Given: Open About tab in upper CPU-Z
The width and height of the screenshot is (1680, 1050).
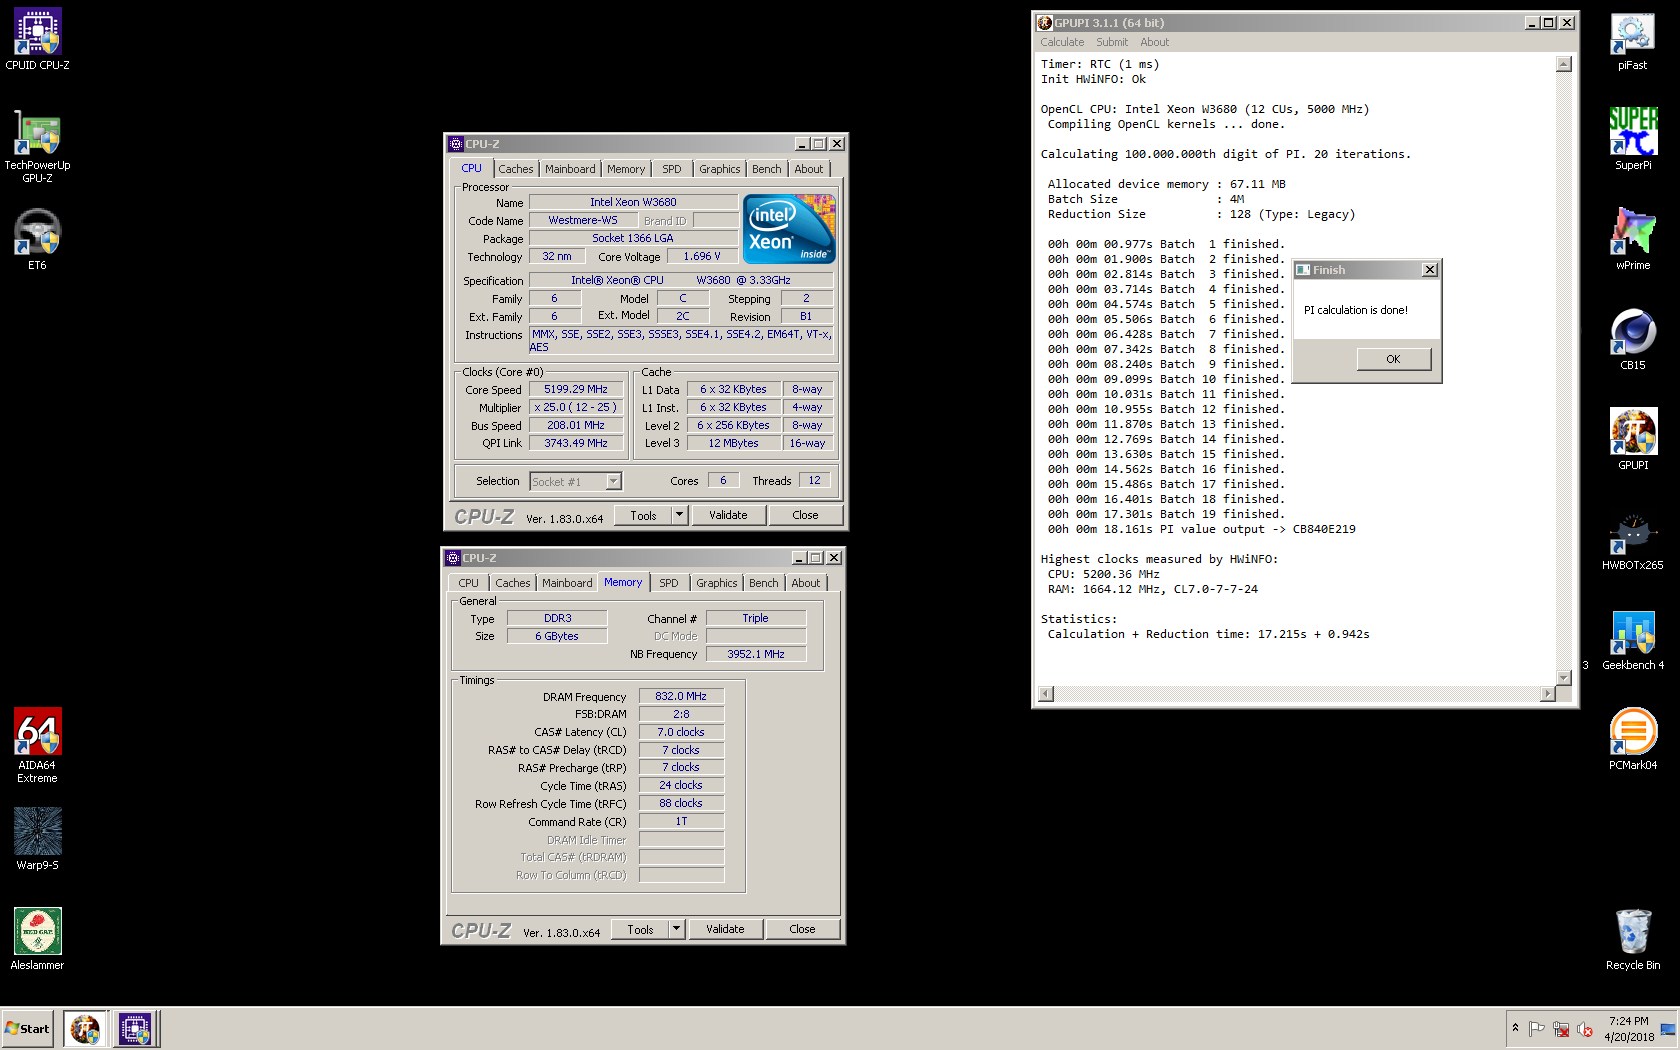Looking at the screenshot, I should (x=809, y=169).
